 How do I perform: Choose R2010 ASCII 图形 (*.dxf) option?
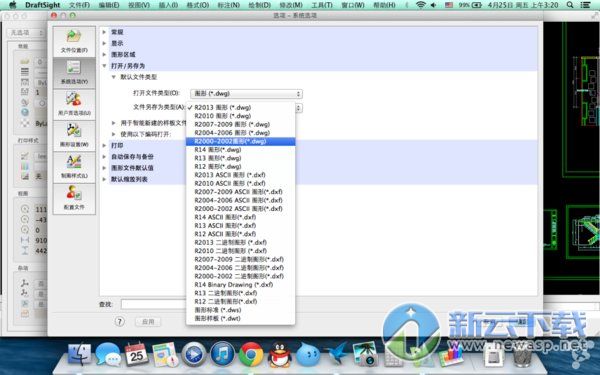tap(240, 183)
